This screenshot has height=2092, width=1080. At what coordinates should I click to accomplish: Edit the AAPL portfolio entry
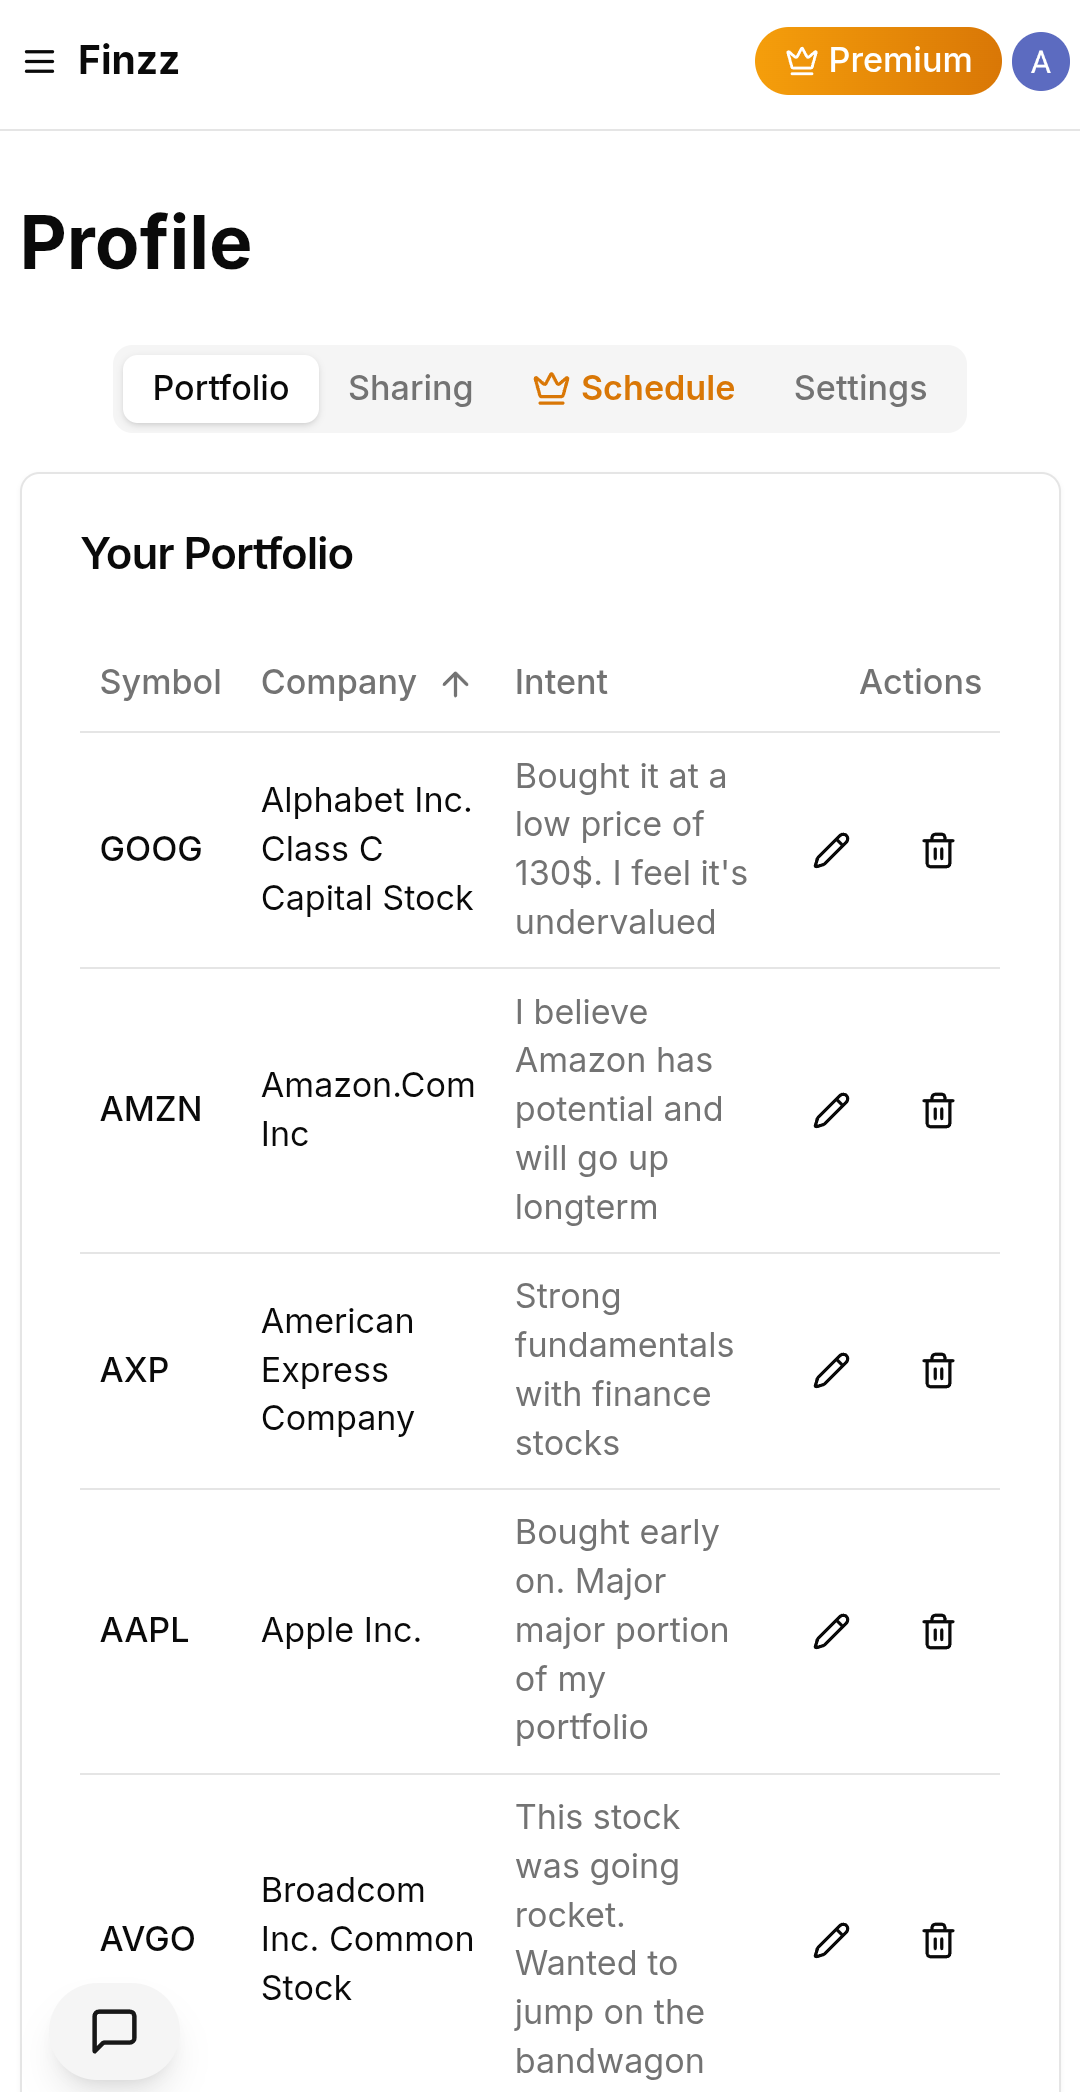pos(831,1631)
